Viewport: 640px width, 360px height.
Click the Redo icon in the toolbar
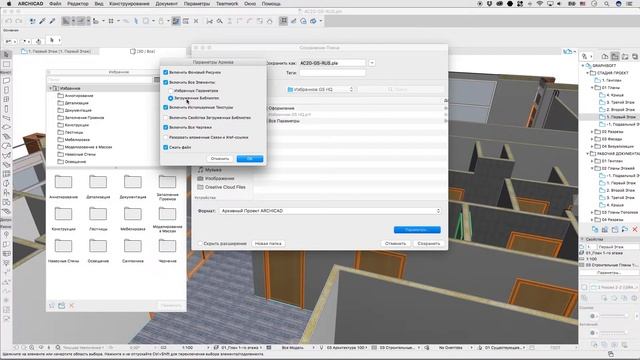pos(18,21)
